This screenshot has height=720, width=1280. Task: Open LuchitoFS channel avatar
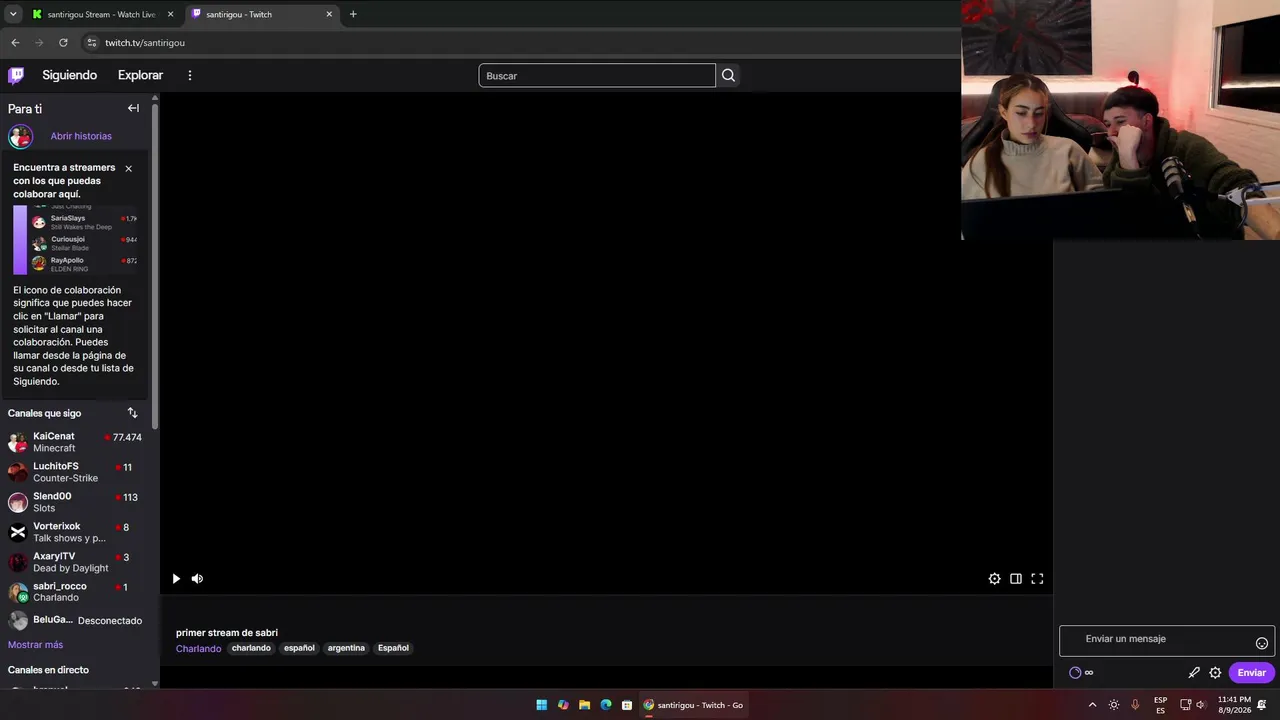pos(18,472)
